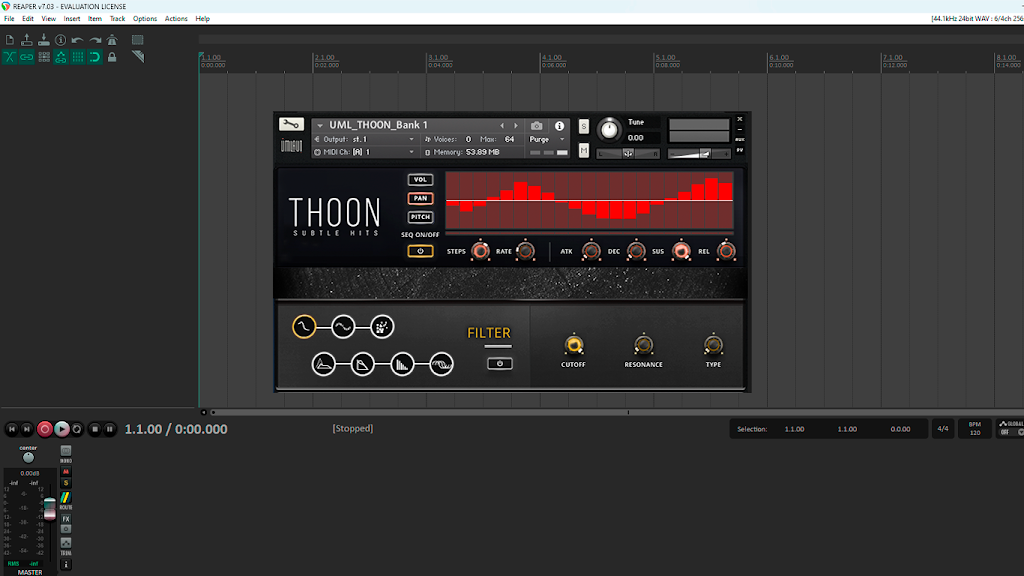Toggle auto-crossfade toolbar icon
Viewport: 1024px width, 576px height.
[x=10, y=57]
